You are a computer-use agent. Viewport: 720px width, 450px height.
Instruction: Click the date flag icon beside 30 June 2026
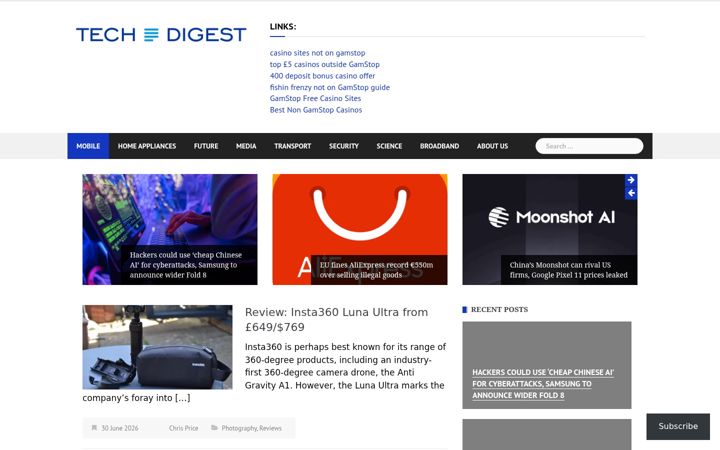(x=94, y=428)
